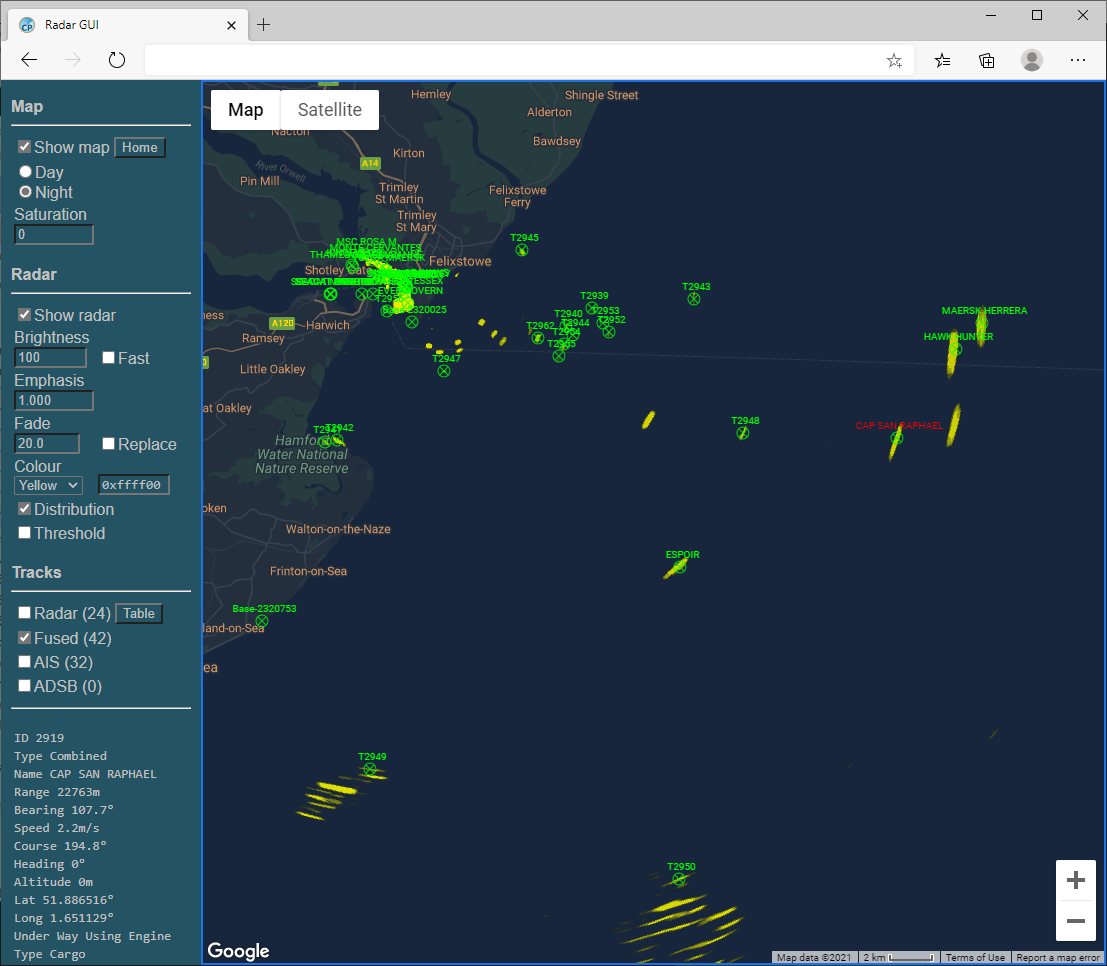Bookmark this page with the star icon
Screen dimensions: 1107x966
[894, 60]
